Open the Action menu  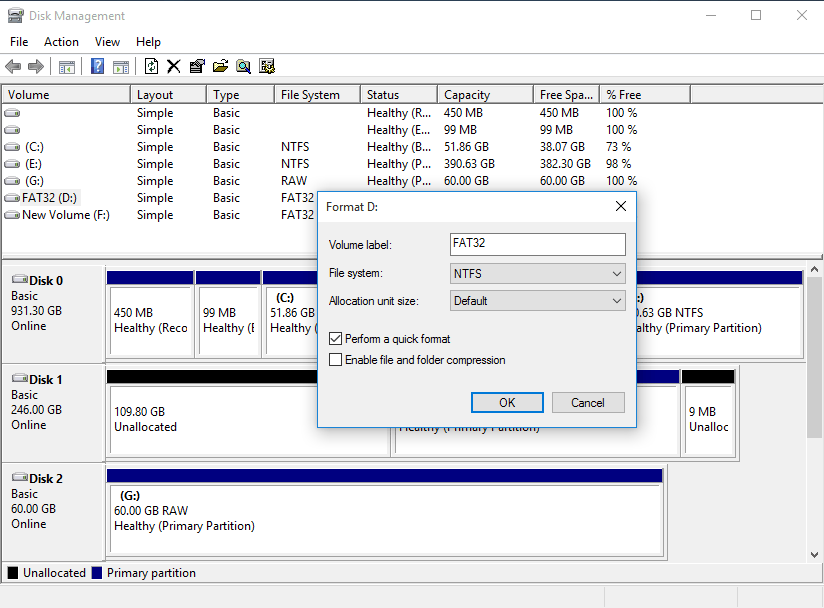61,42
